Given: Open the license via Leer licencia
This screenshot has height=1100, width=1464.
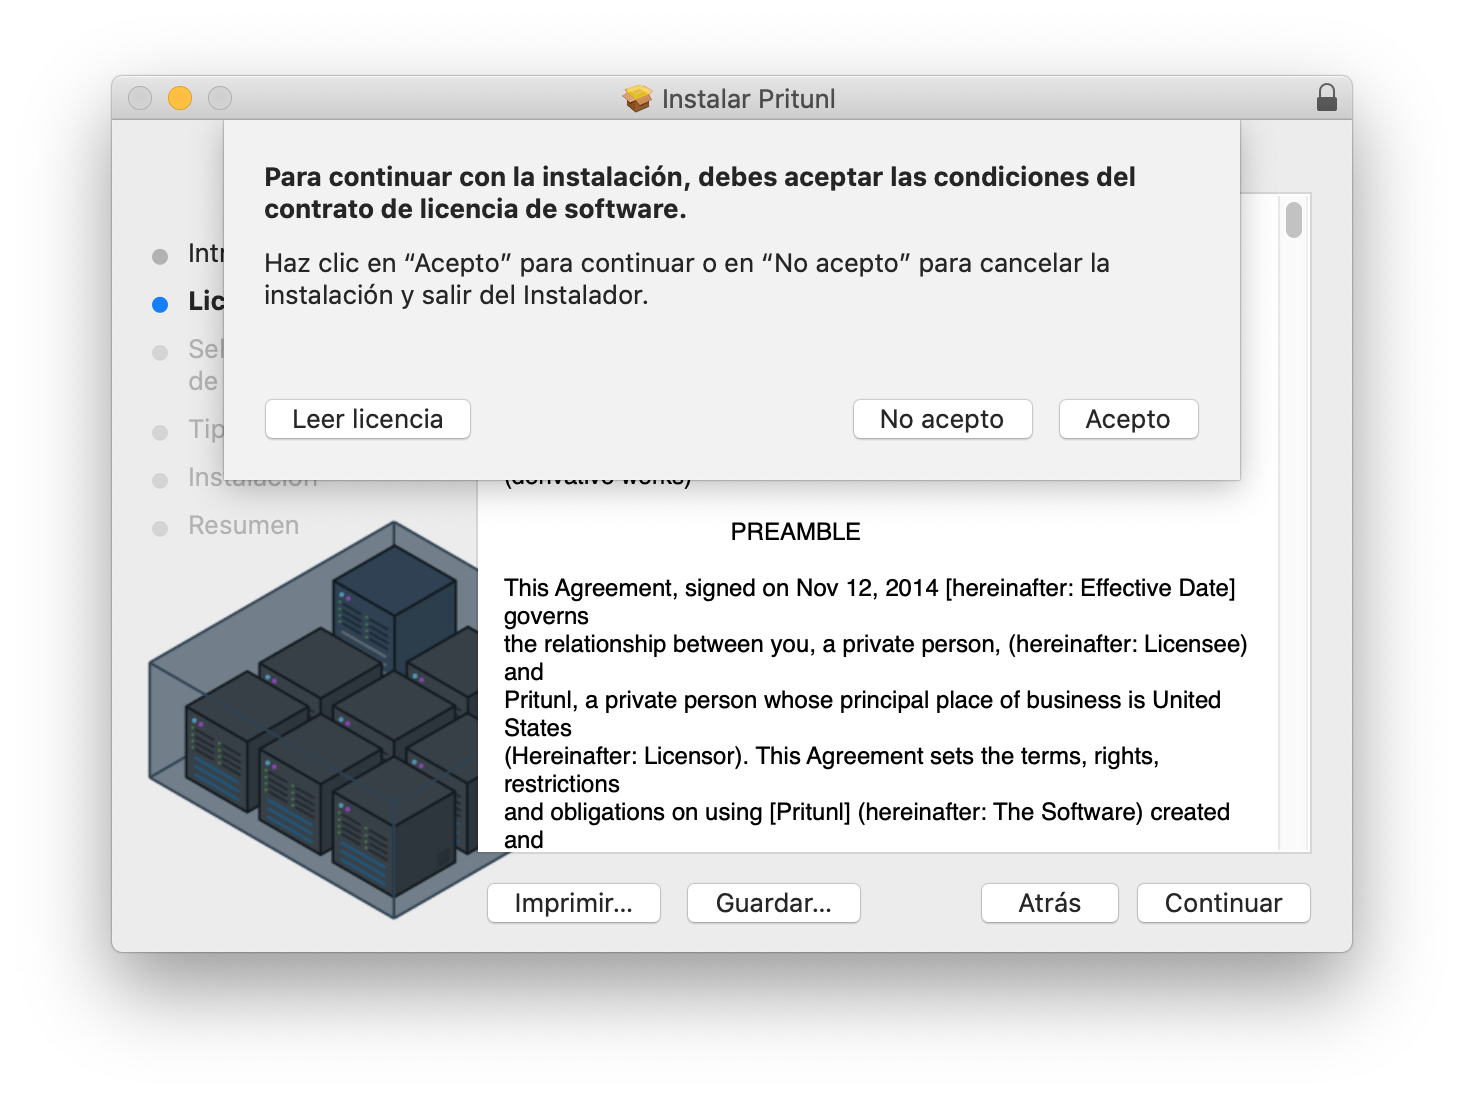Looking at the screenshot, I should [x=367, y=419].
